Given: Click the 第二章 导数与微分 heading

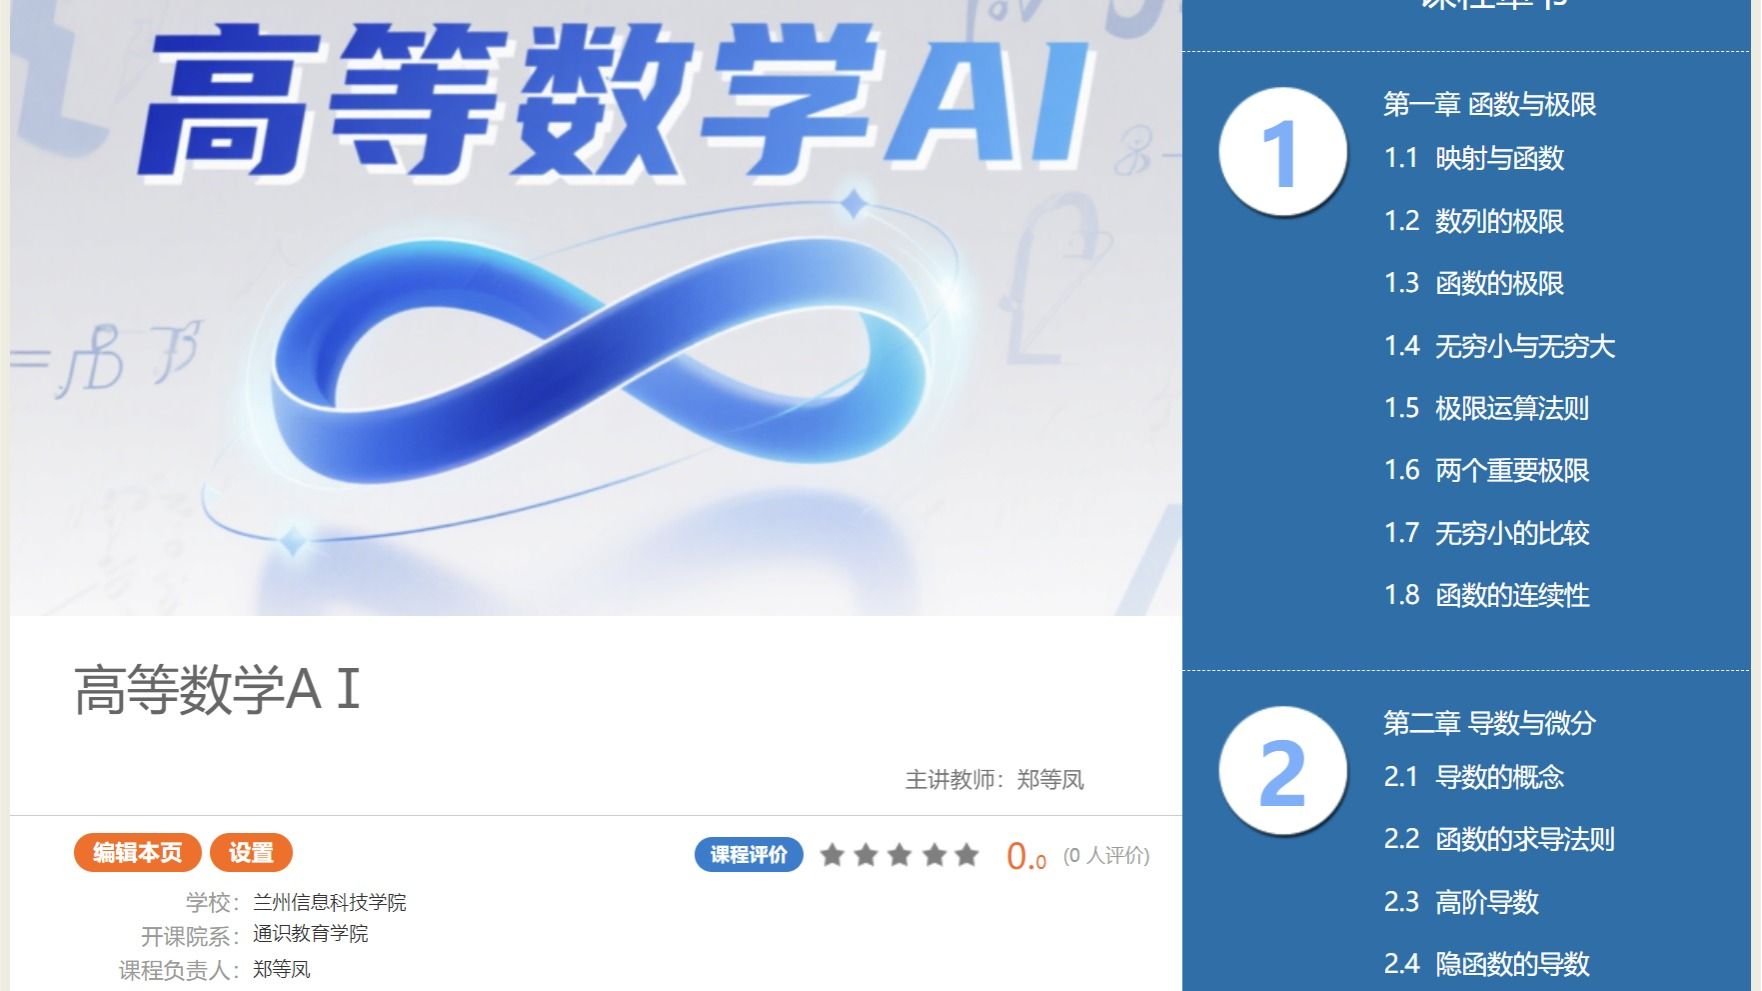Looking at the screenshot, I should pyautogui.click(x=1489, y=723).
